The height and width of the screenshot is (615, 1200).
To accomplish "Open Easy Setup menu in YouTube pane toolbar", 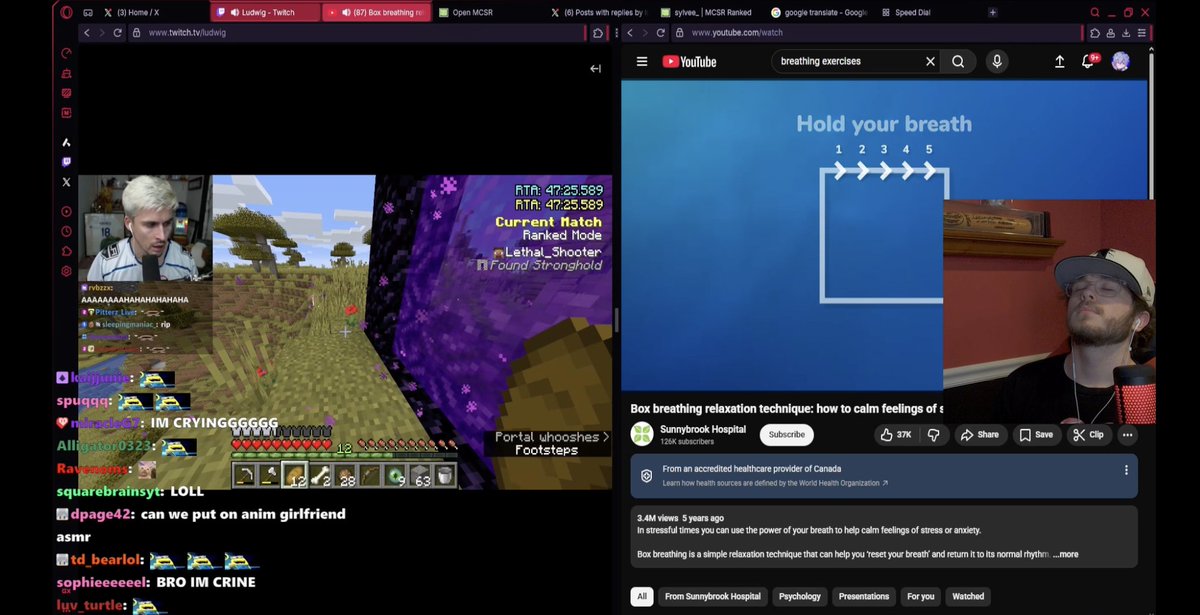I will pos(1142,32).
